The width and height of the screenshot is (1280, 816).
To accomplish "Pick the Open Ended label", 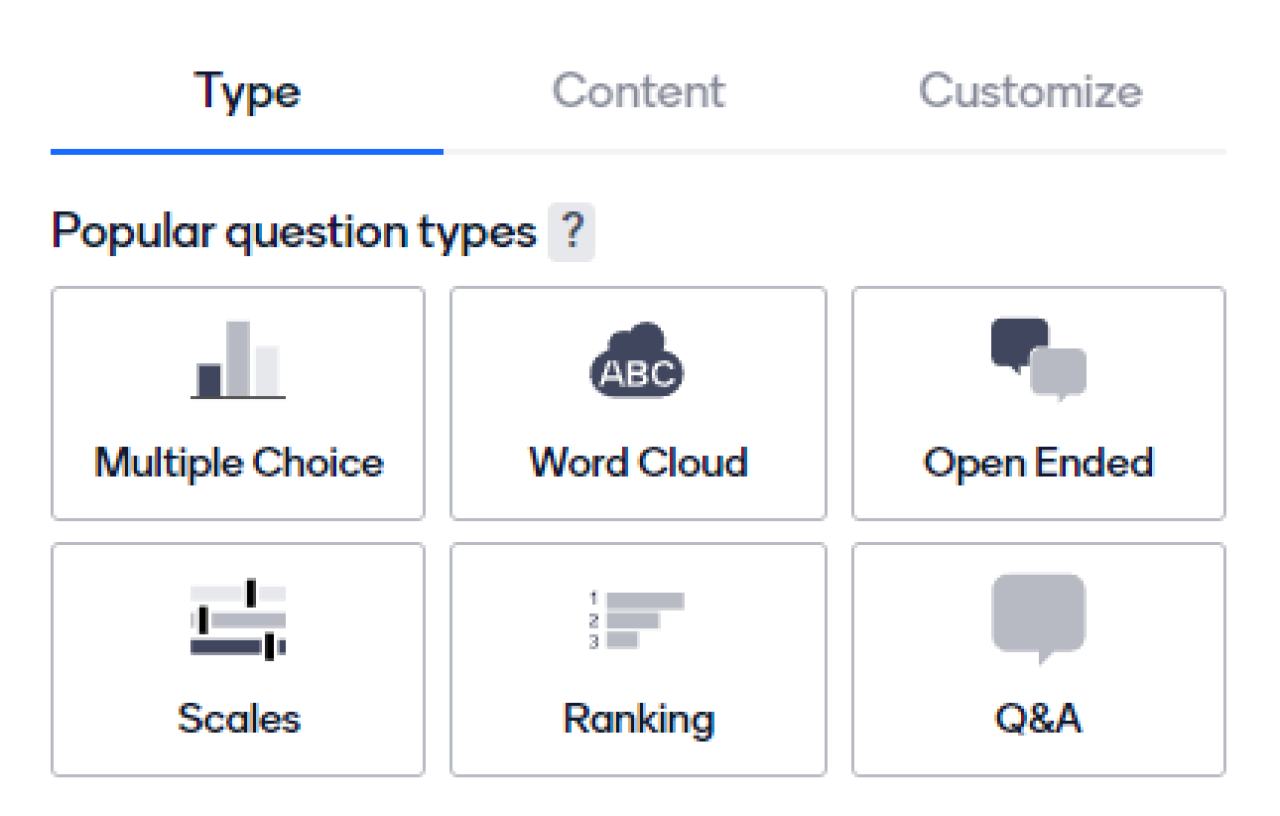I will (x=1038, y=463).
